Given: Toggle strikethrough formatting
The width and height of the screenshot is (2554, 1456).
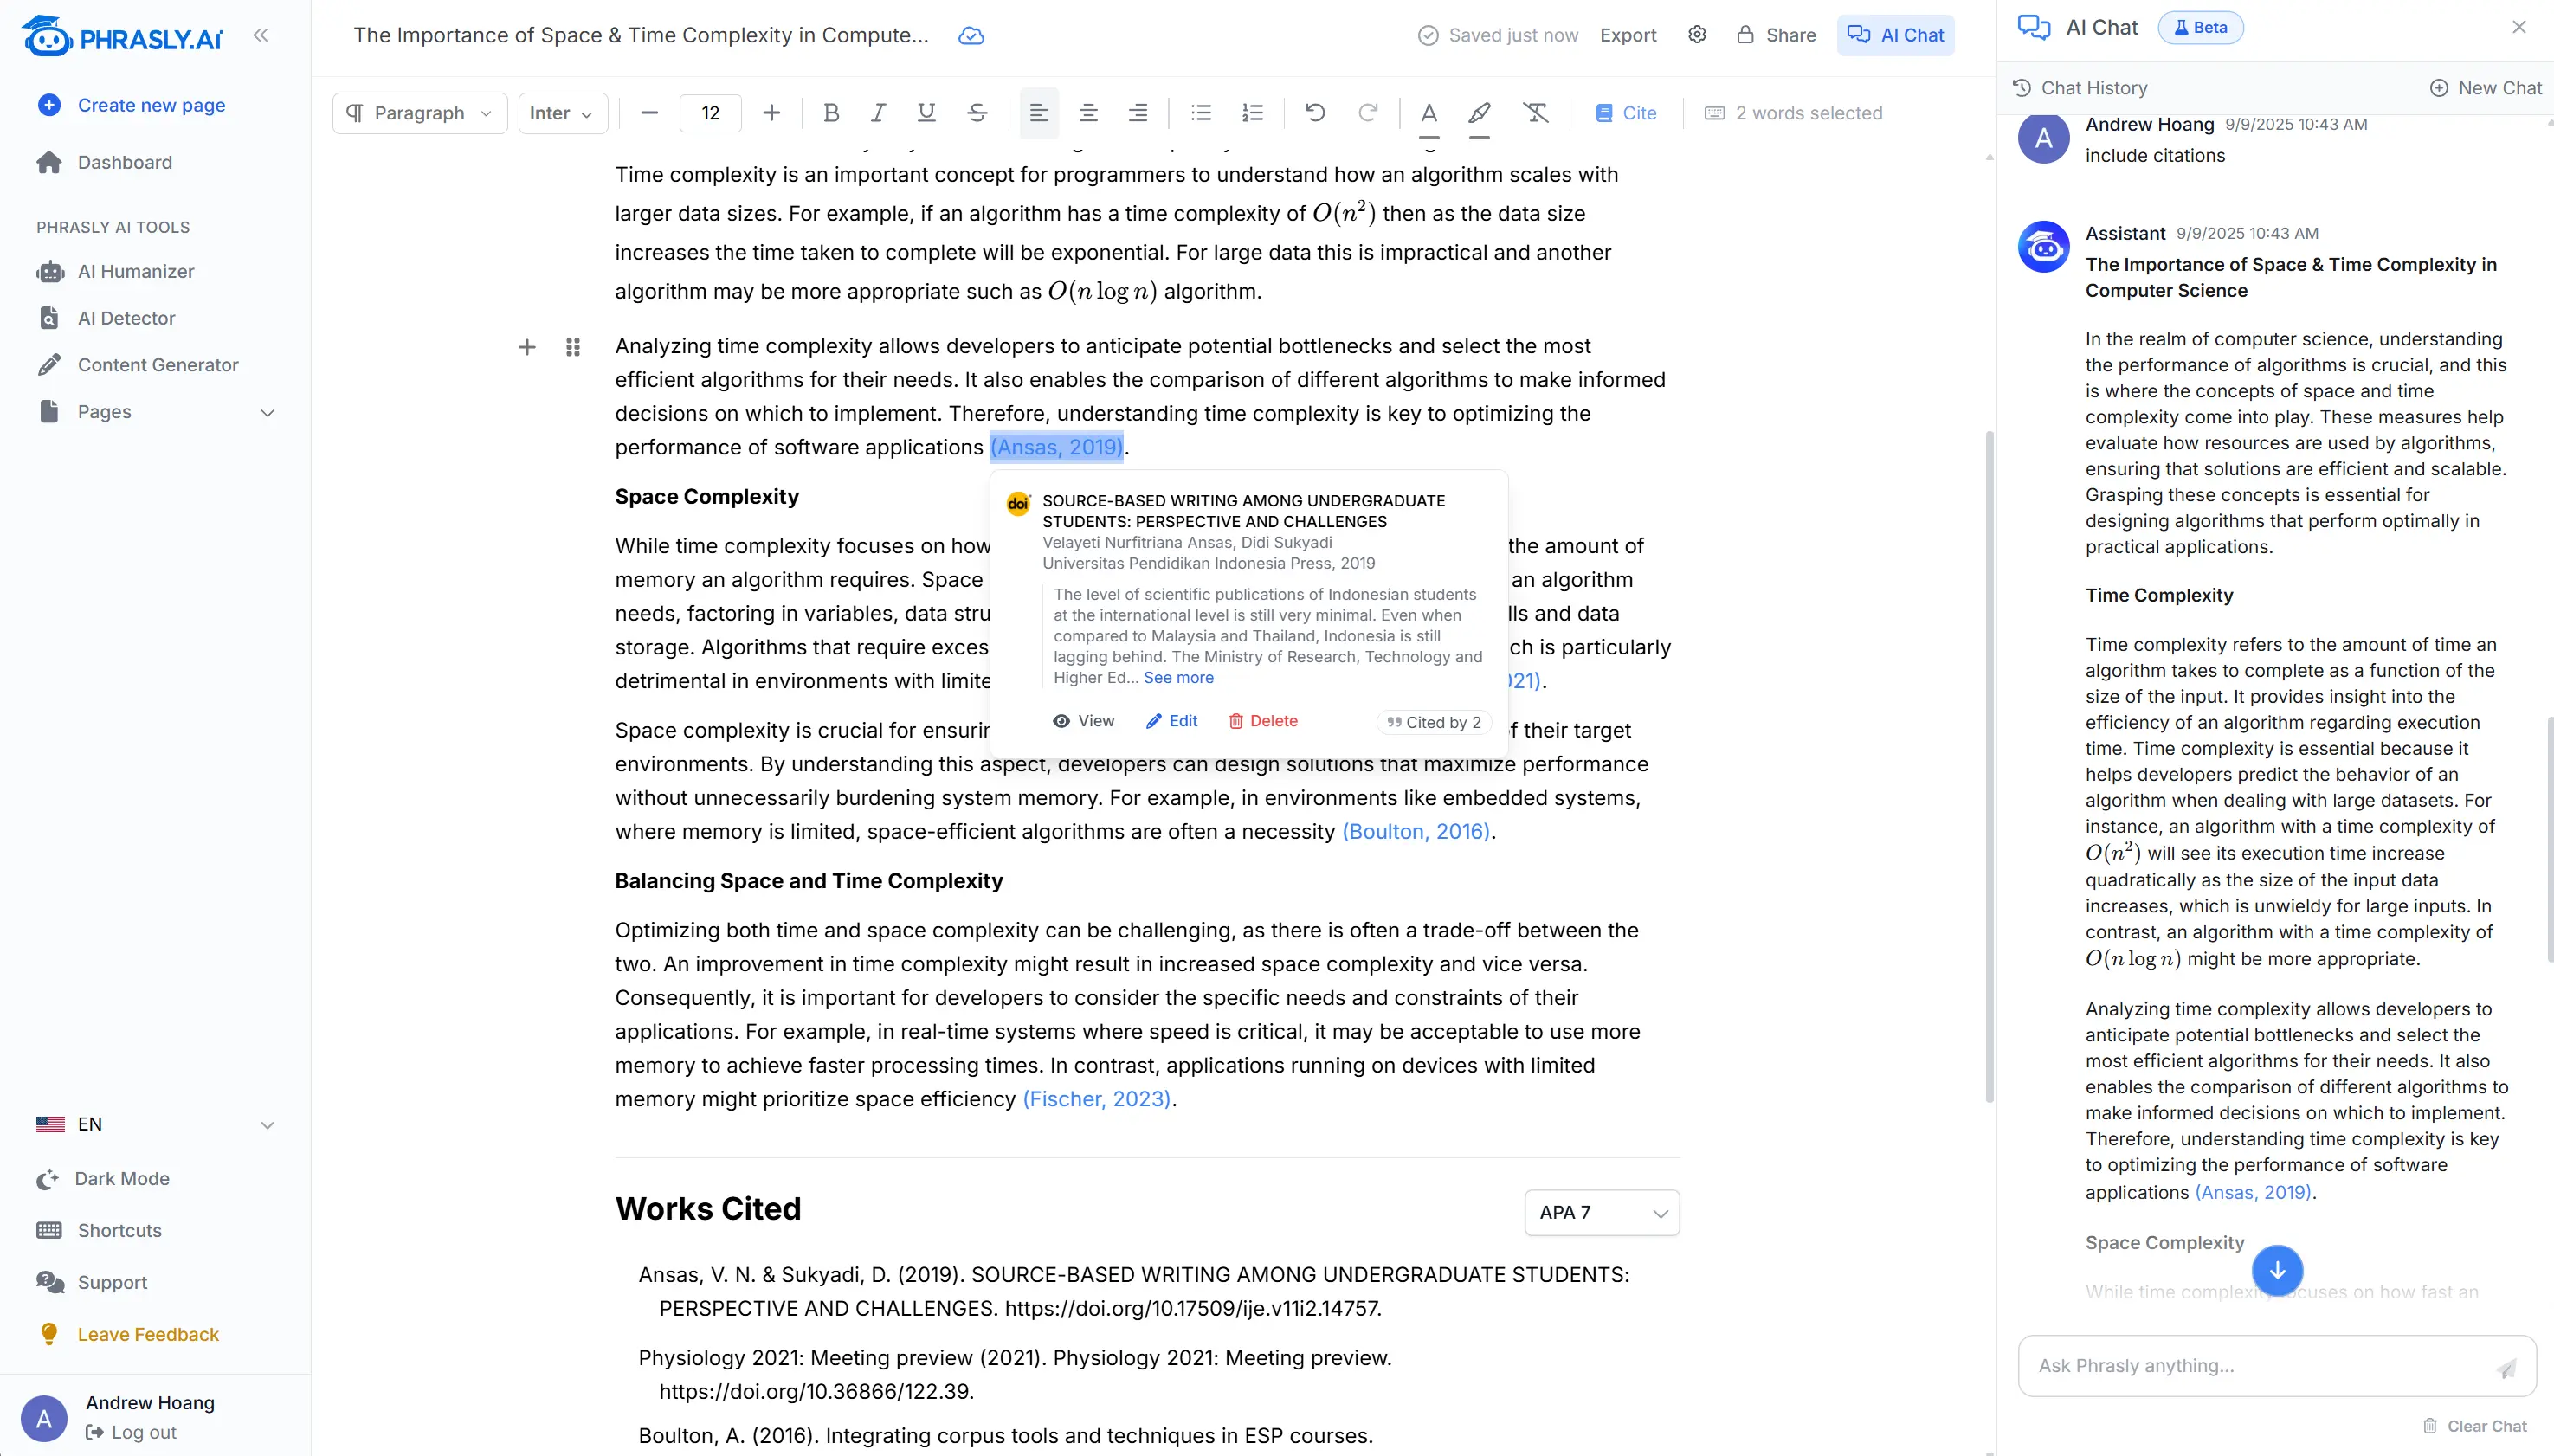Looking at the screenshot, I should 977,113.
